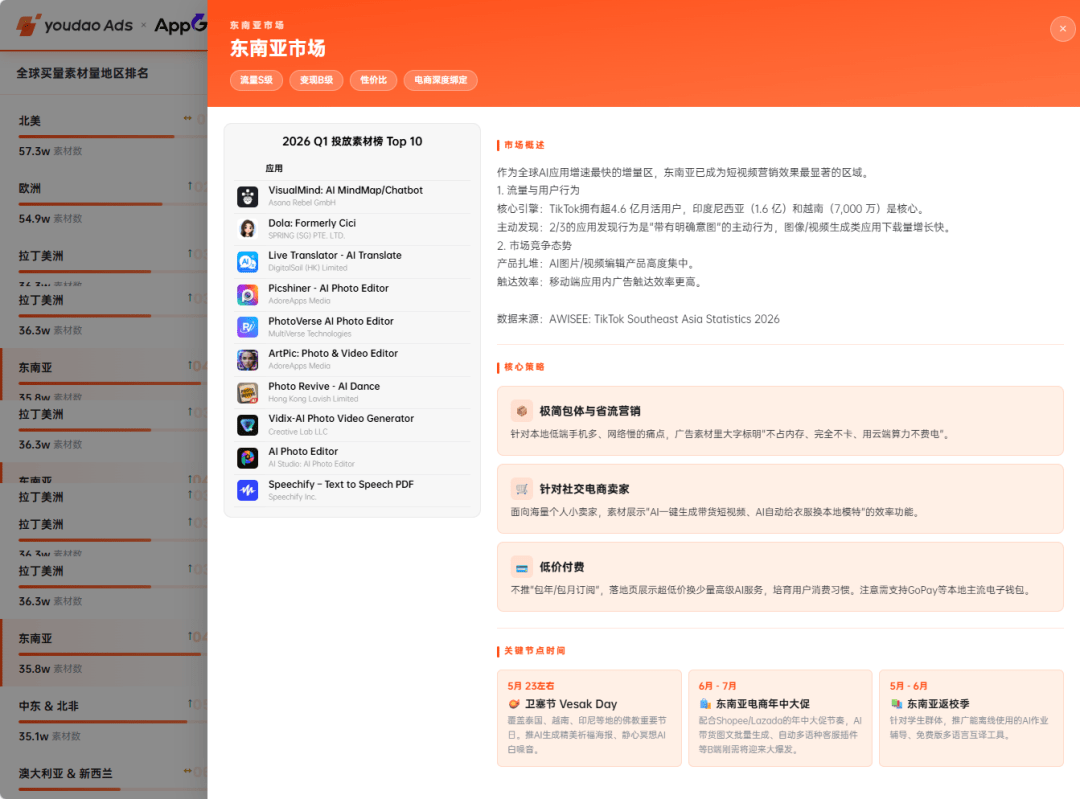The height and width of the screenshot is (799, 1080).
Task: Click the 关键节点时间 section heading
Action: click(534, 651)
